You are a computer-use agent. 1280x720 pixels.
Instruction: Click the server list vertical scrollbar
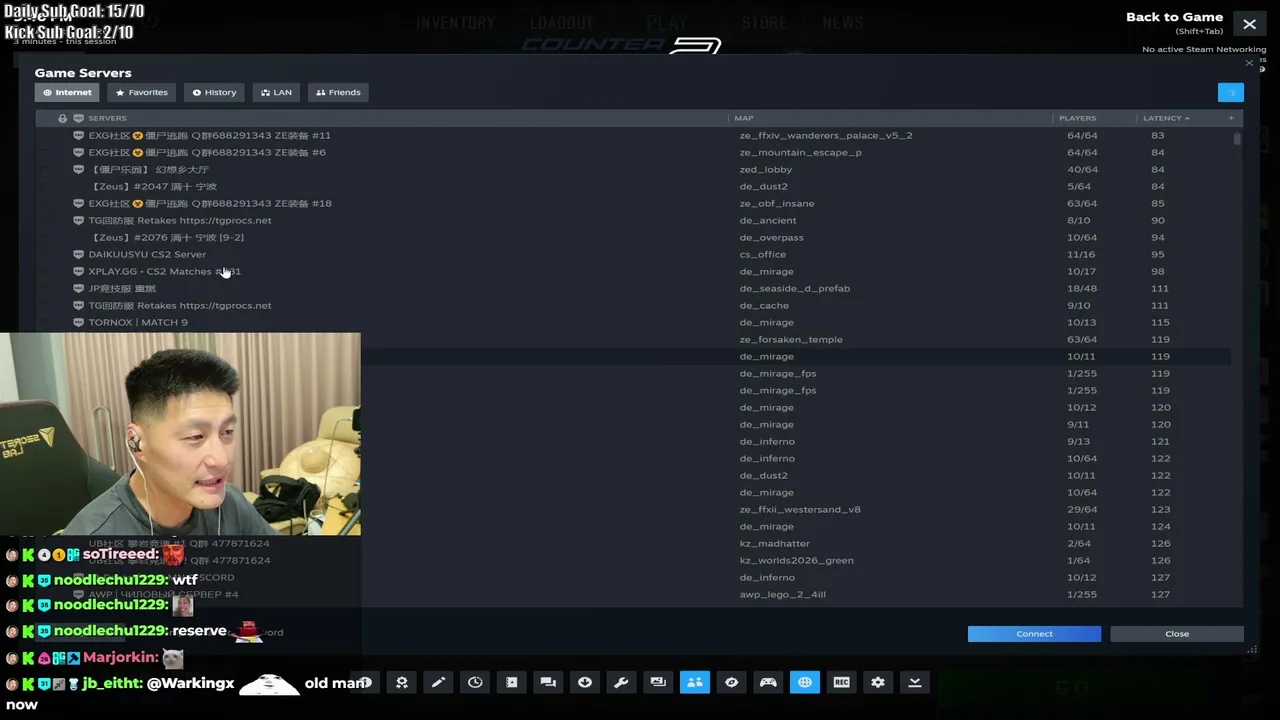1237,139
